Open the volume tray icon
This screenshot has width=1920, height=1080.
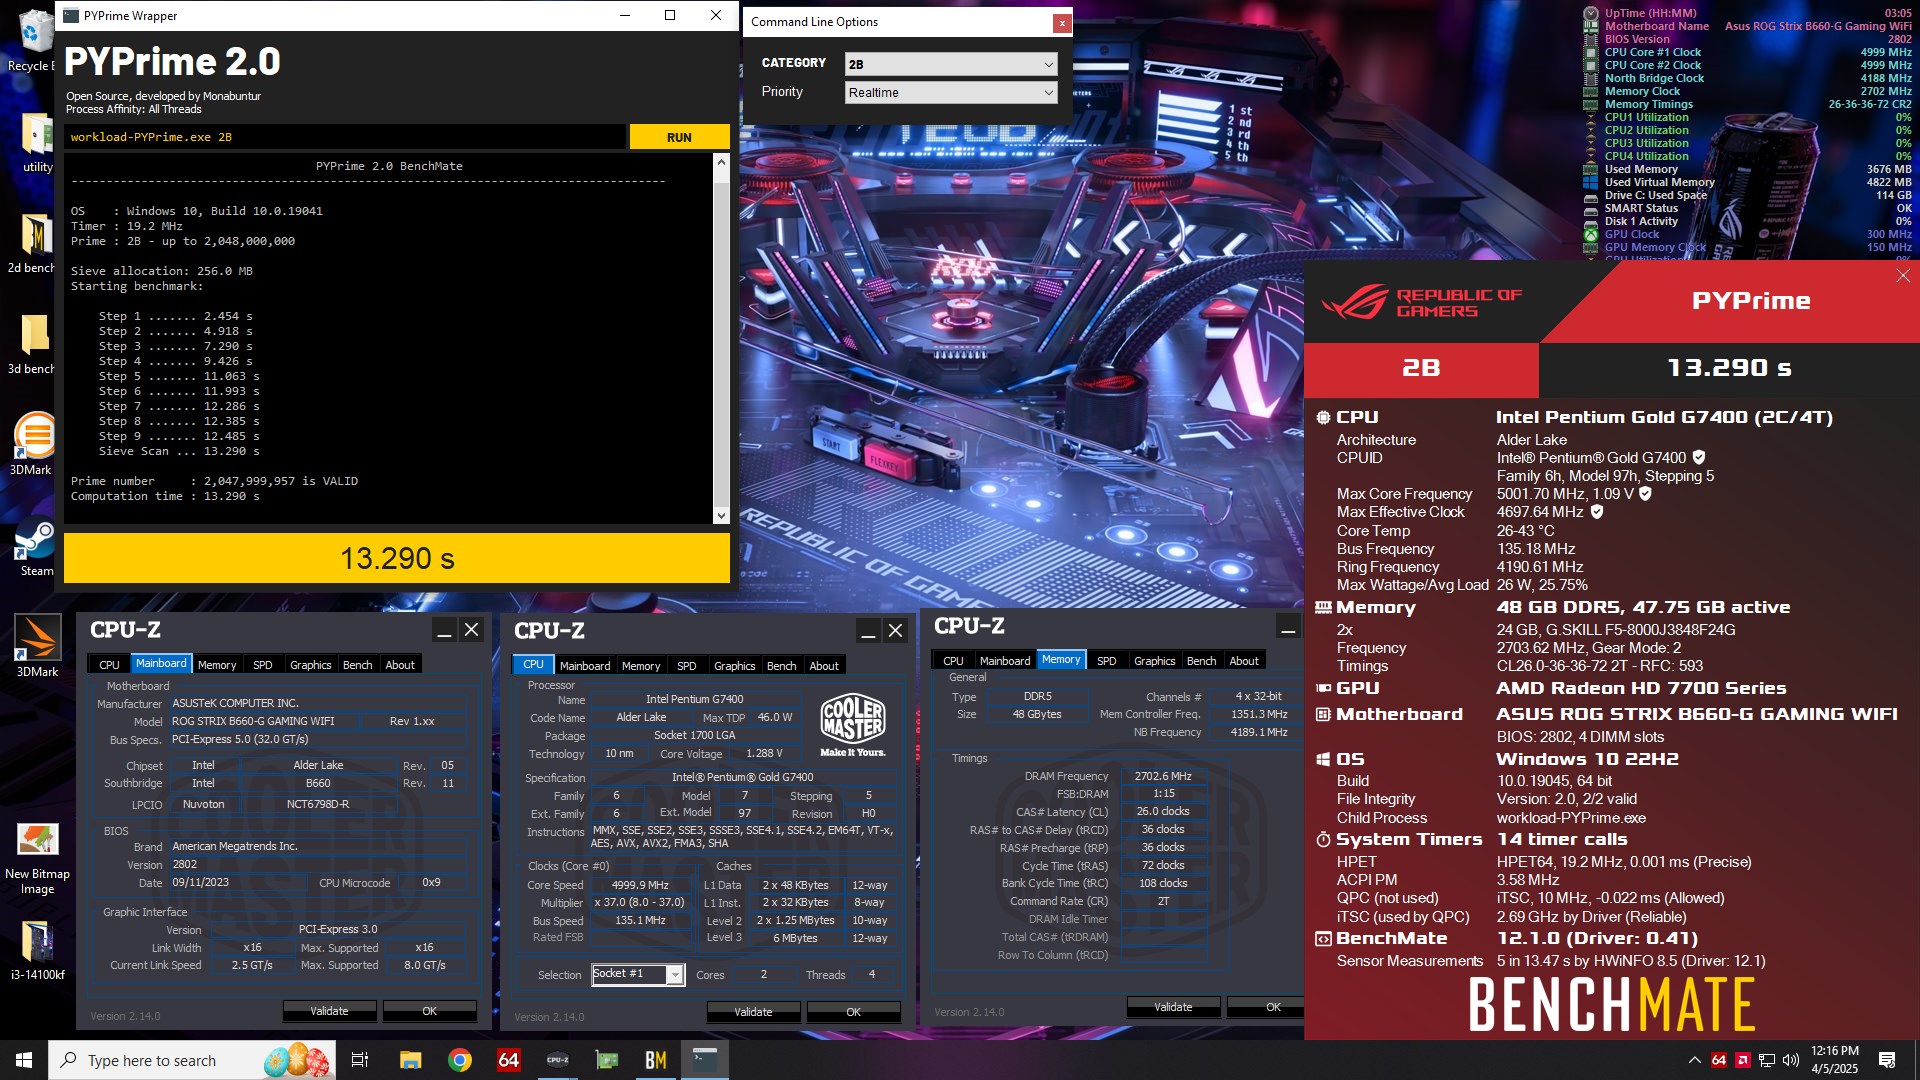(1790, 1060)
